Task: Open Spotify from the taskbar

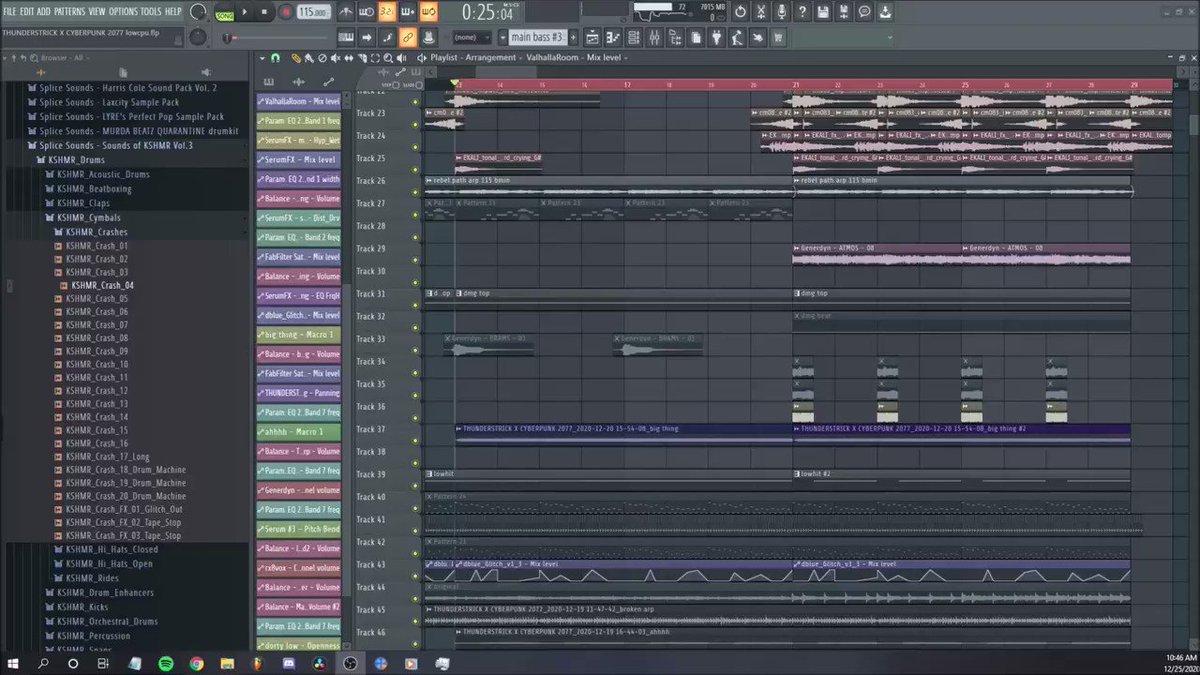Action: tap(165, 663)
